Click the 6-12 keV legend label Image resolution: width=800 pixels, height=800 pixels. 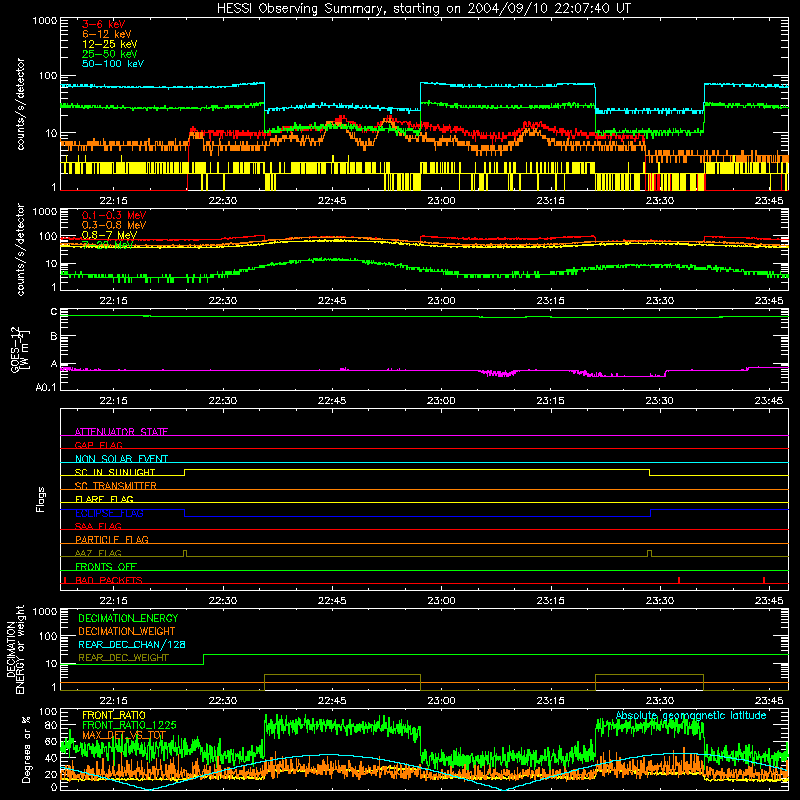[x=106, y=34]
